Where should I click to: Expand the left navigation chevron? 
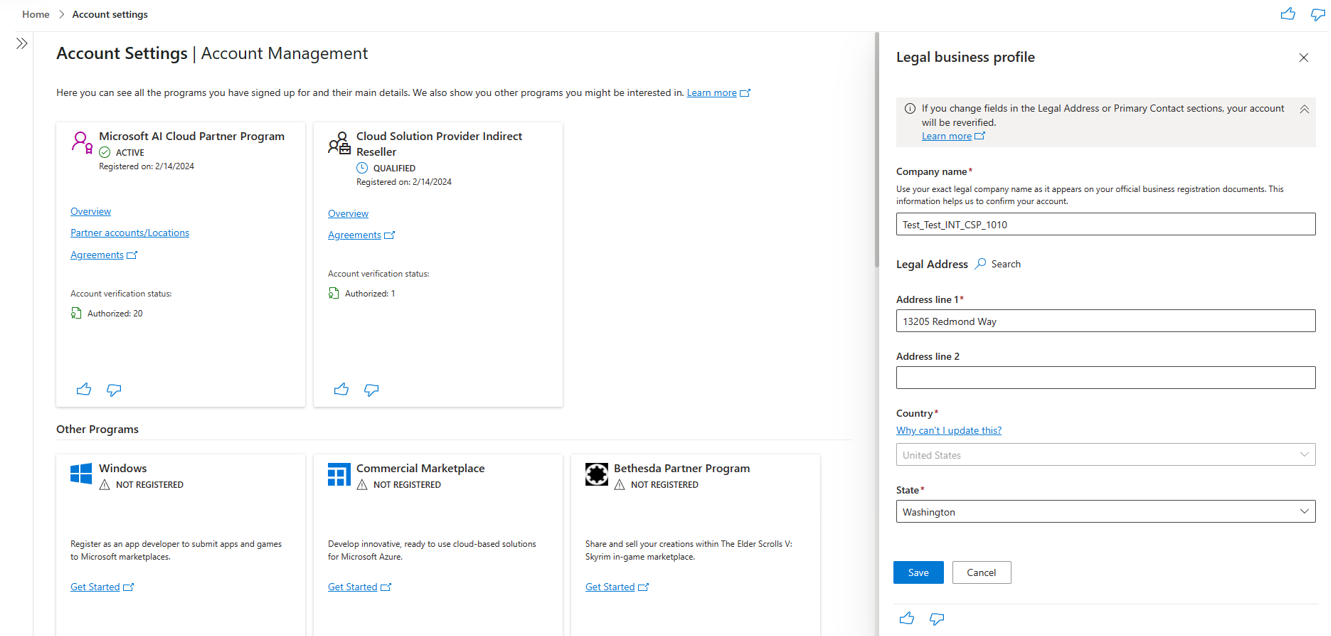pos(22,44)
